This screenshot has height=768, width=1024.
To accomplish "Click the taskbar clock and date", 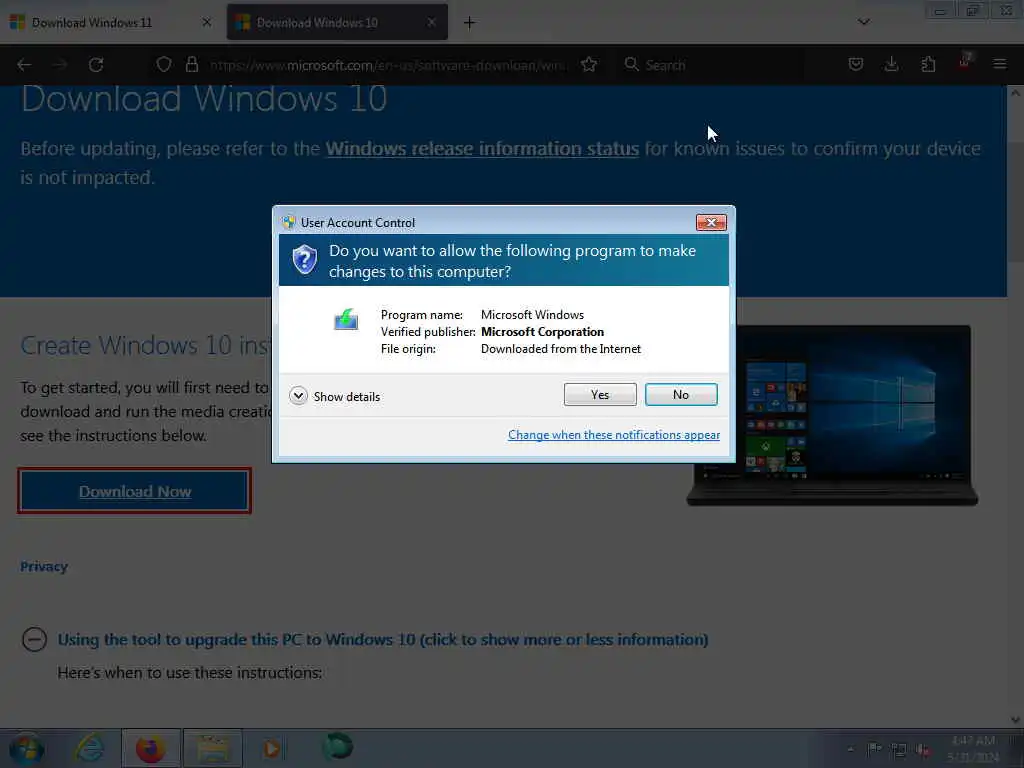I will 973,748.
